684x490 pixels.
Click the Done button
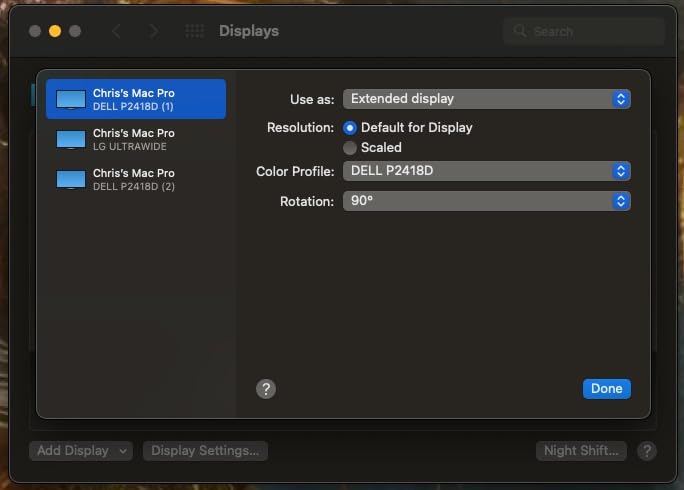(606, 389)
